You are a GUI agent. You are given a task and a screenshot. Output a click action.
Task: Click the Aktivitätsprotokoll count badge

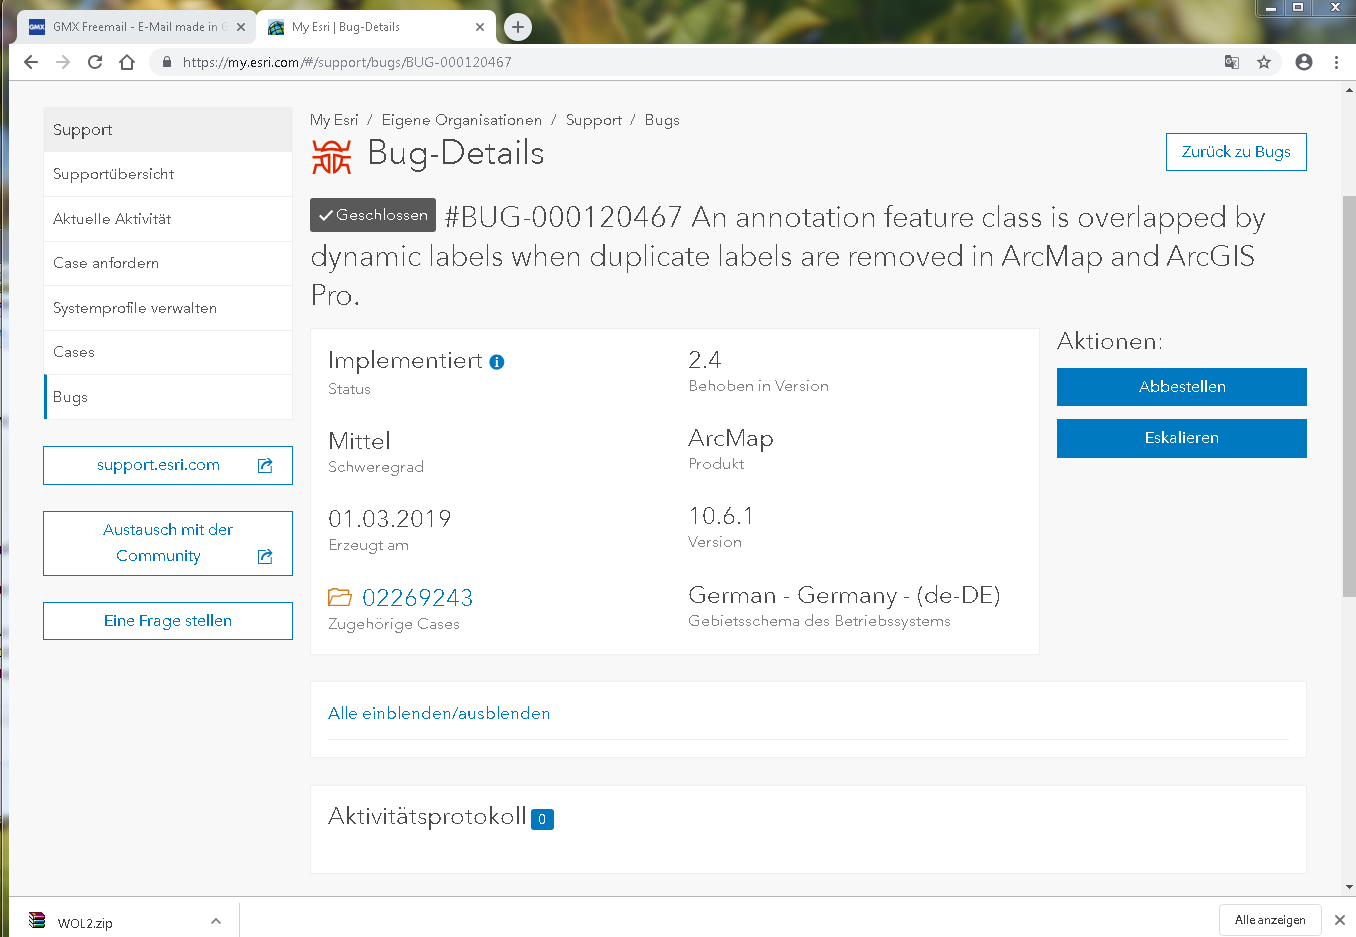point(542,819)
